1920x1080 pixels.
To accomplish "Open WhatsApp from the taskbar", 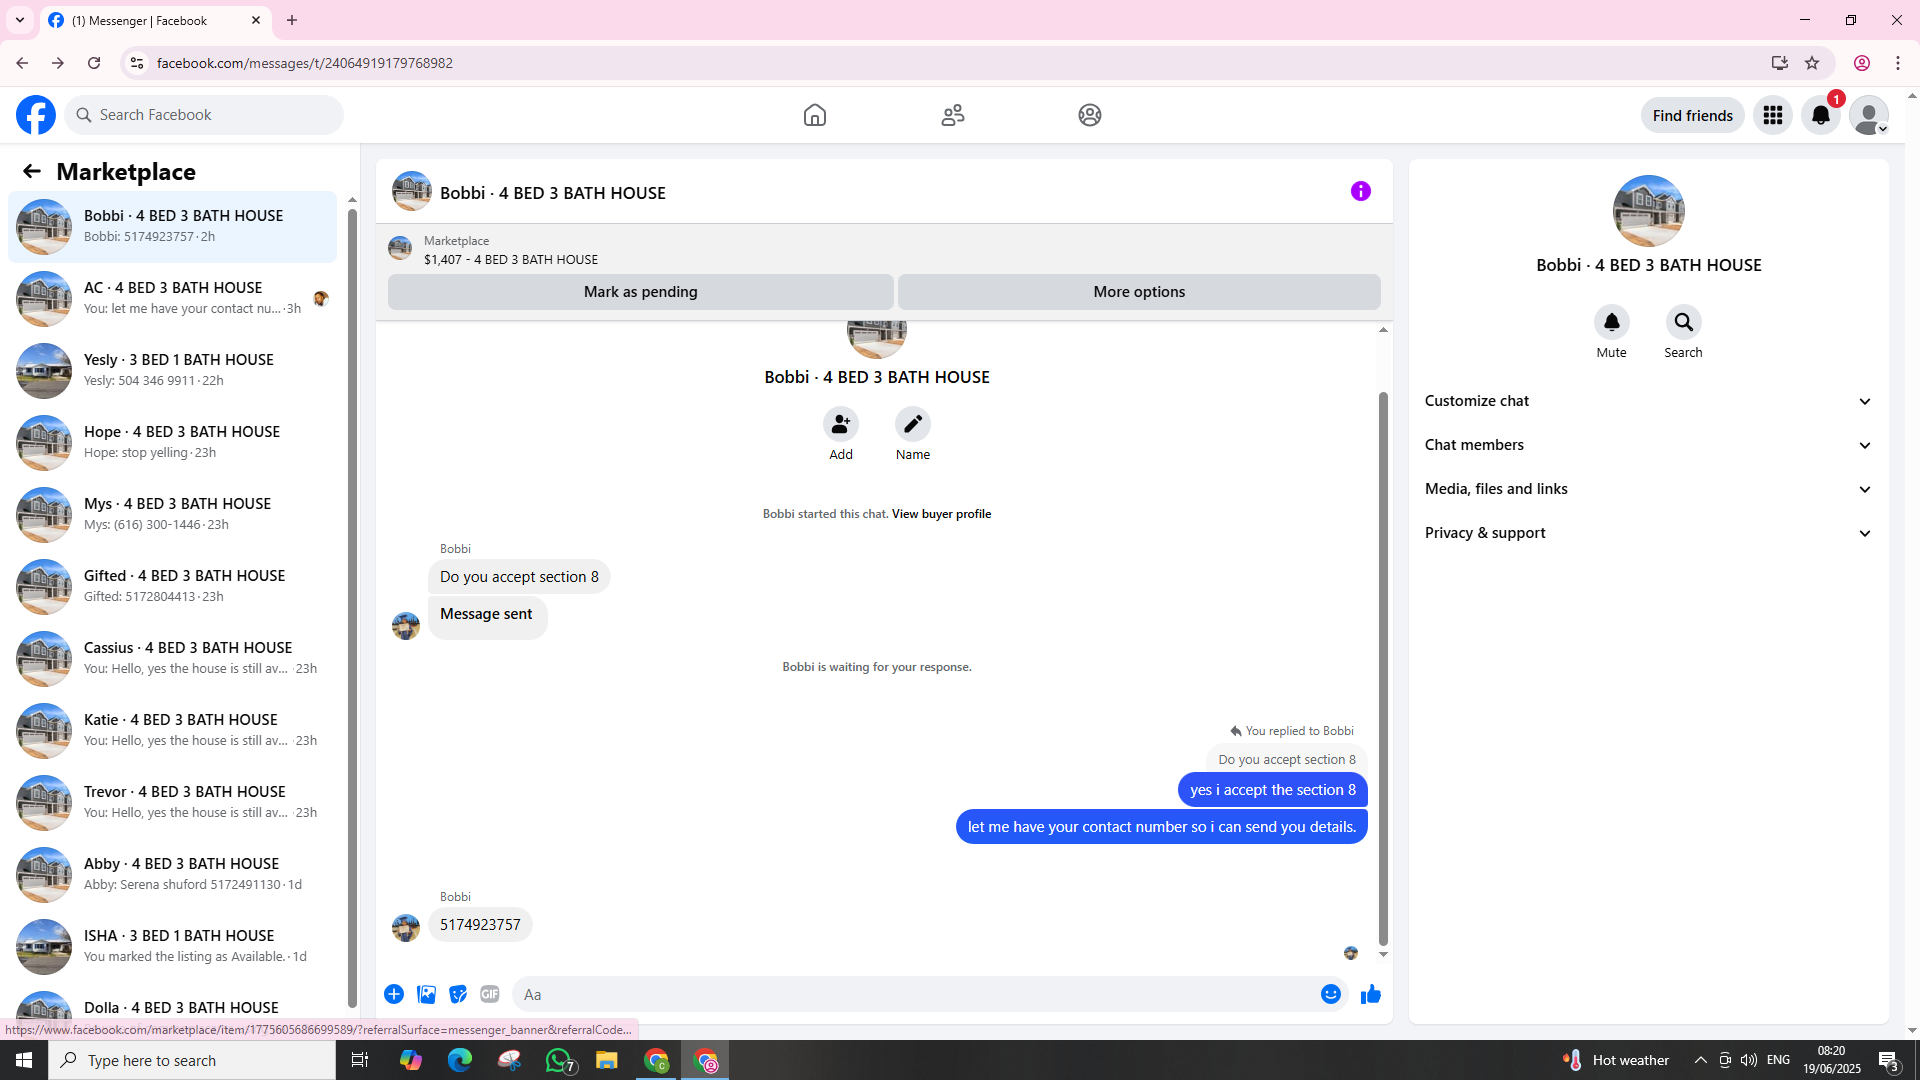I will pyautogui.click(x=558, y=1060).
